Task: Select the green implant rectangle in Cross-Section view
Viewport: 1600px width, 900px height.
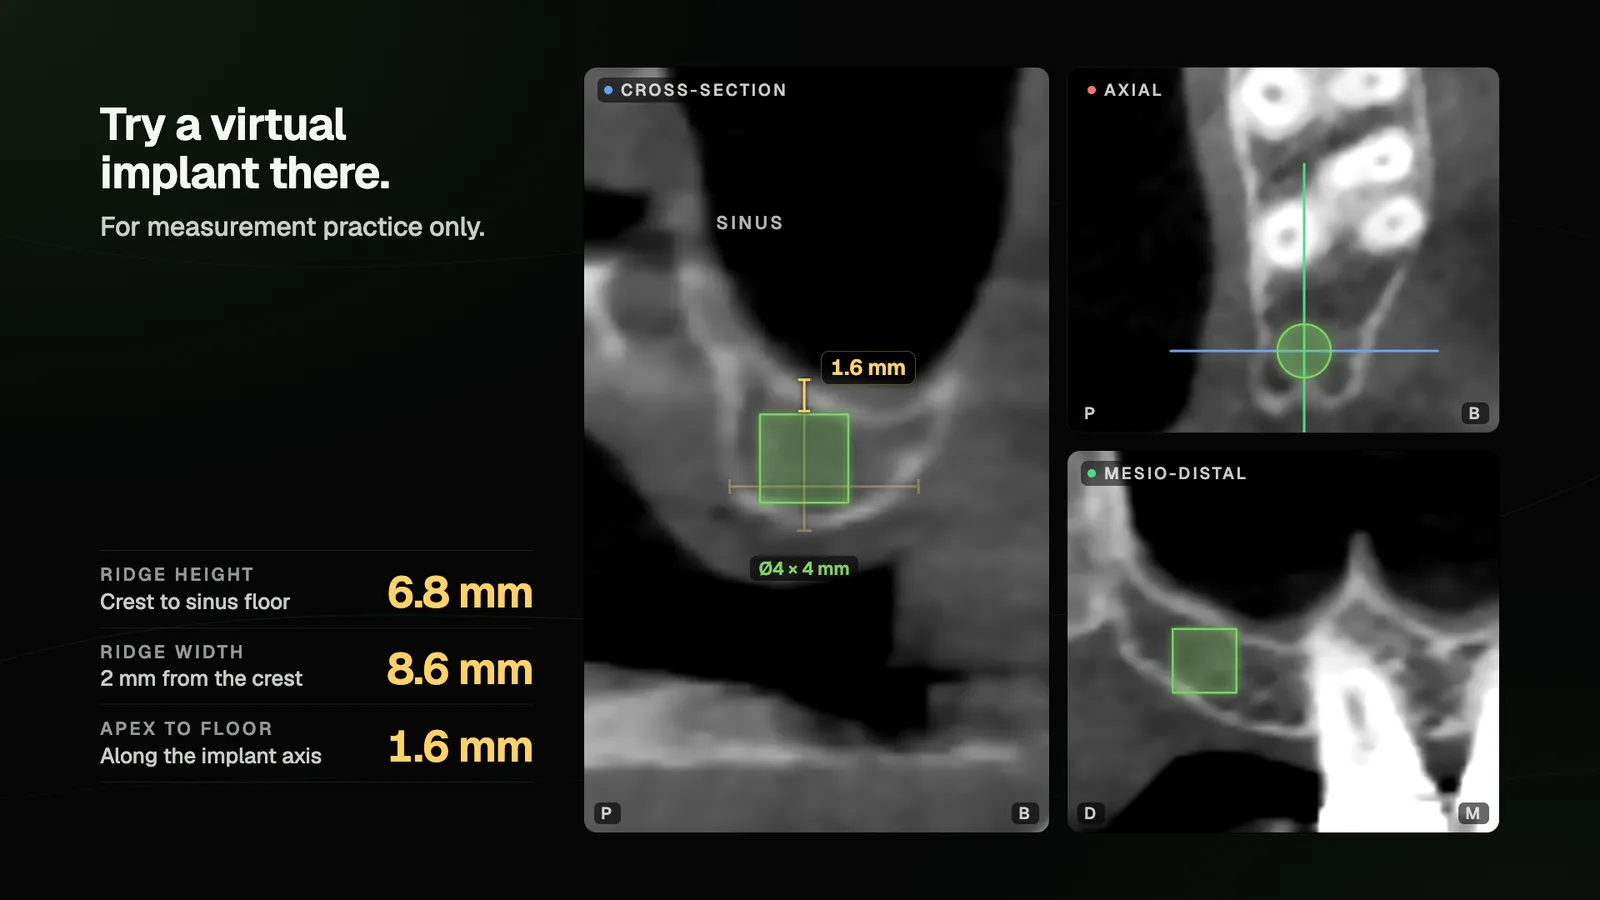Action: click(x=804, y=458)
